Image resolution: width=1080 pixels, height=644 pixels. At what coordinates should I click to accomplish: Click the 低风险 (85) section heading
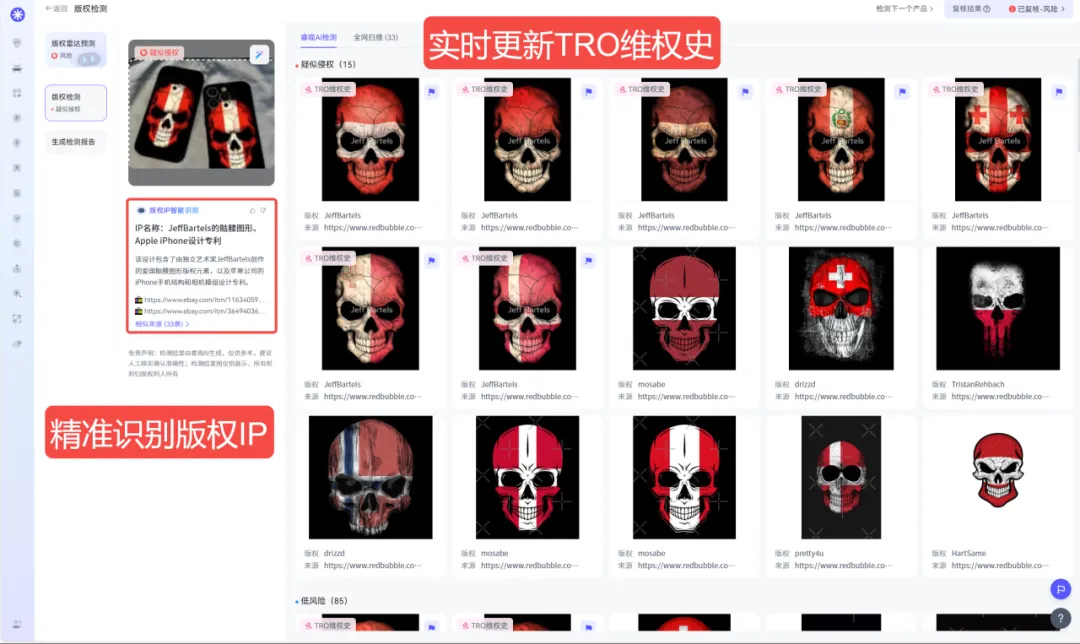[324, 601]
